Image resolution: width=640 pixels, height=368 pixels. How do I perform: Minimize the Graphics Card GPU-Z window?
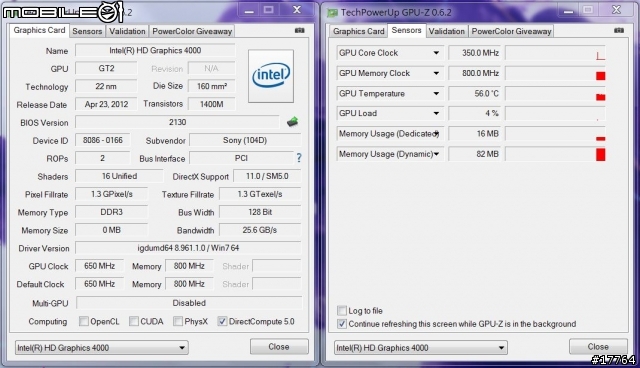coord(249,11)
